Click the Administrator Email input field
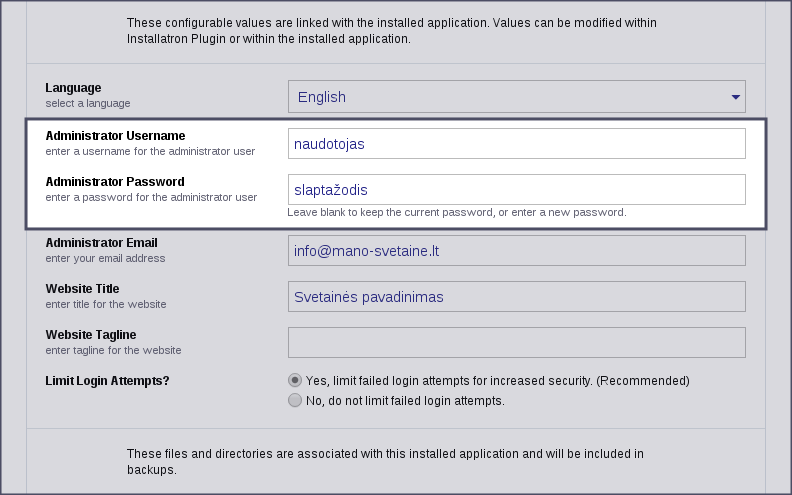Viewport: 792px width, 495px height. pos(517,251)
